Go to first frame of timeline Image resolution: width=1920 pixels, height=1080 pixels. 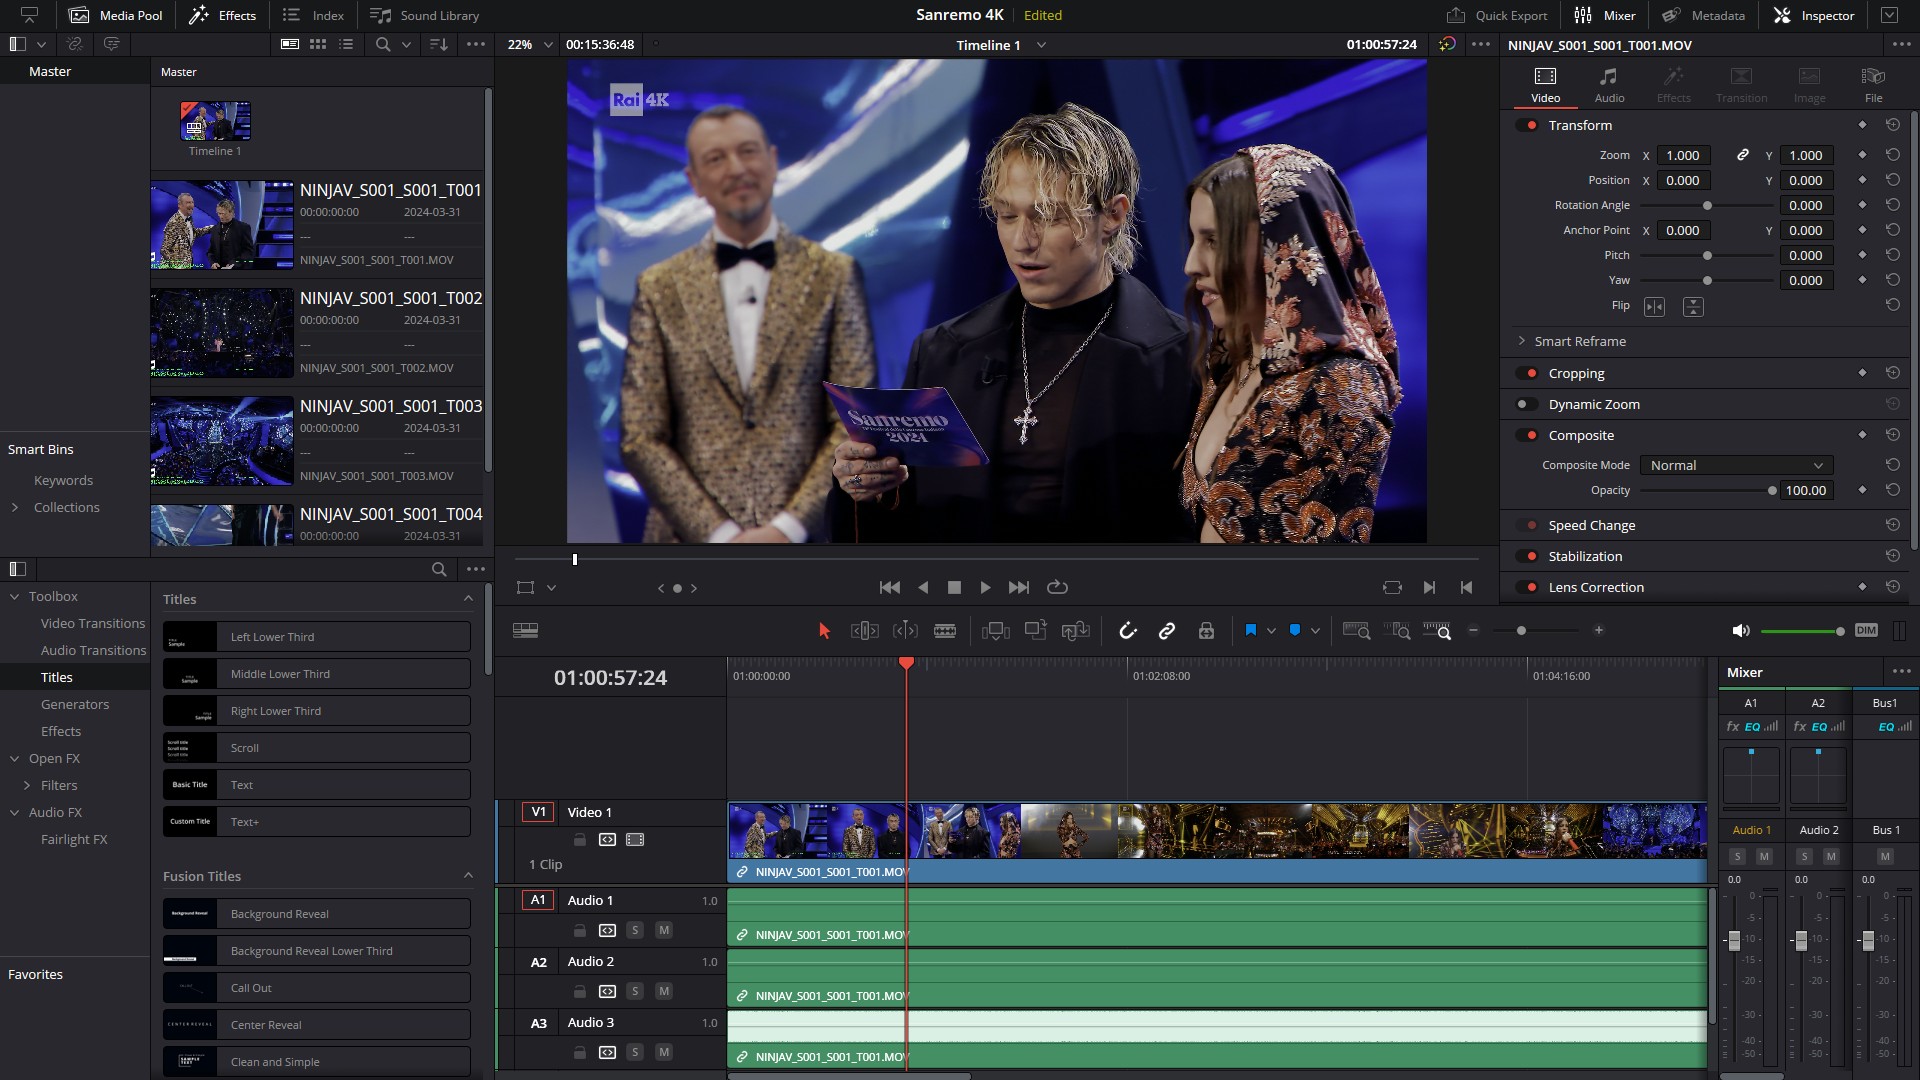[x=889, y=588]
